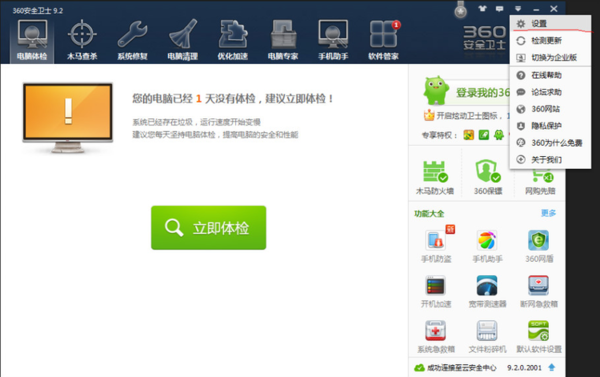Click the blue upgrade arrow near version number

coord(551,367)
